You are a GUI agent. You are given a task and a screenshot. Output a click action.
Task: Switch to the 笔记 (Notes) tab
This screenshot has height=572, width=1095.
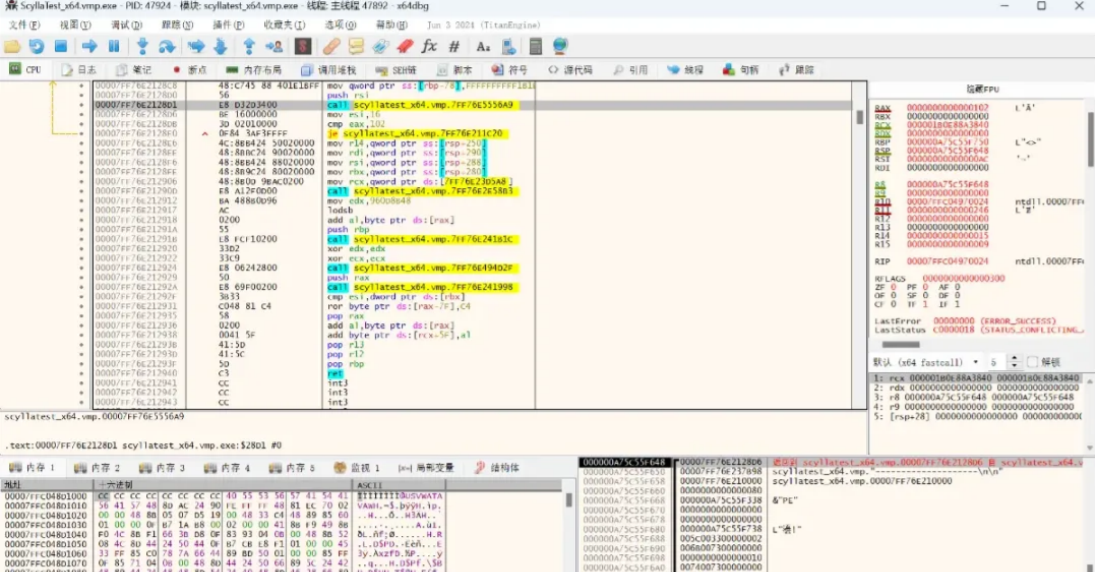click(x=133, y=70)
